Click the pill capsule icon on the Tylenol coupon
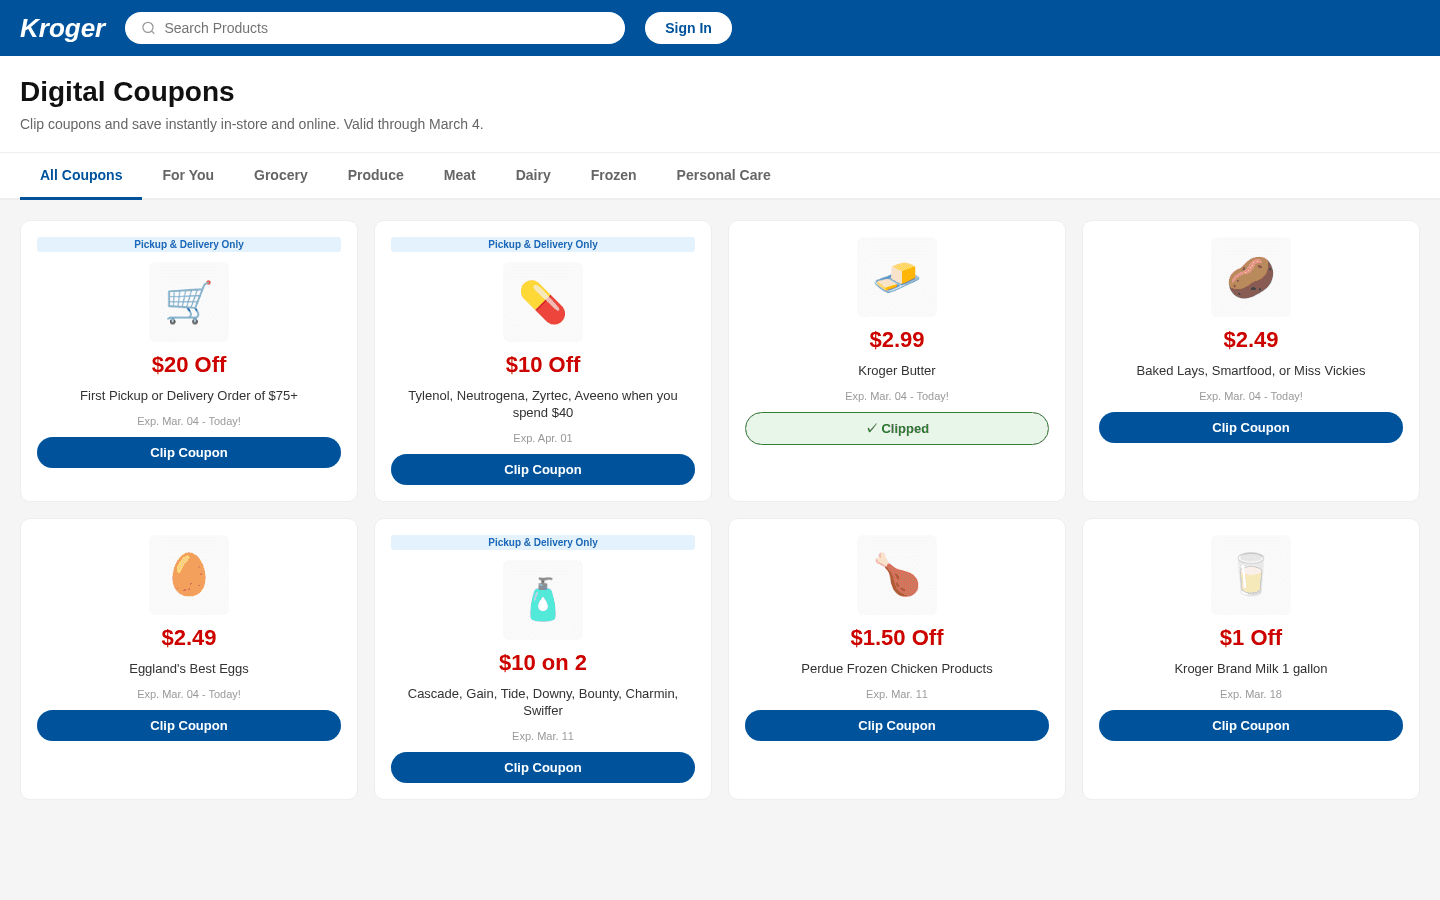The height and width of the screenshot is (900, 1440). click(x=542, y=301)
